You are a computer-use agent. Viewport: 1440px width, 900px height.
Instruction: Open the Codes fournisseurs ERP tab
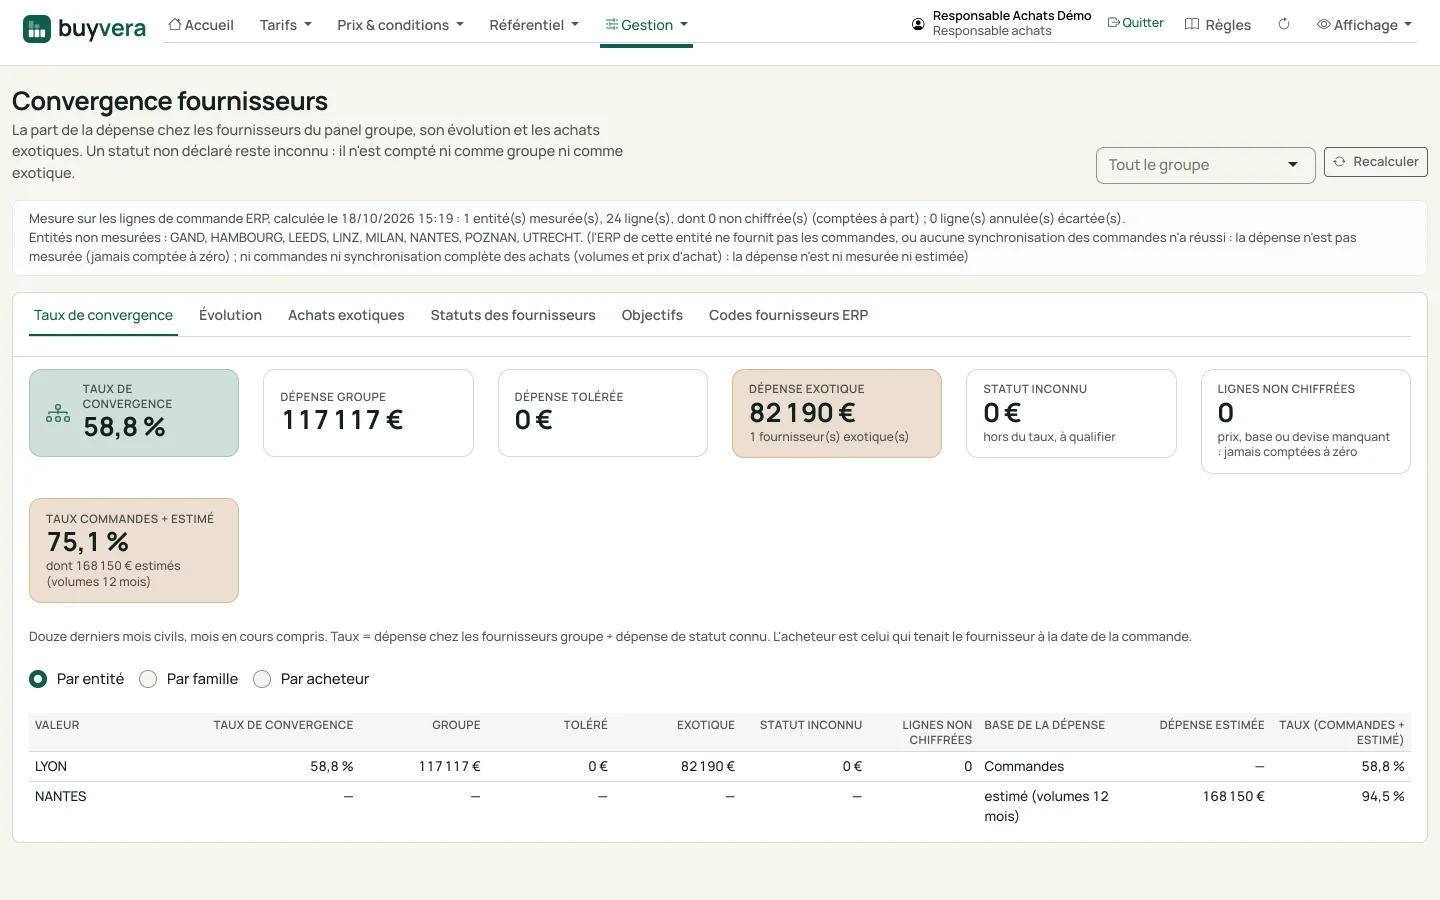coord(788,315)
